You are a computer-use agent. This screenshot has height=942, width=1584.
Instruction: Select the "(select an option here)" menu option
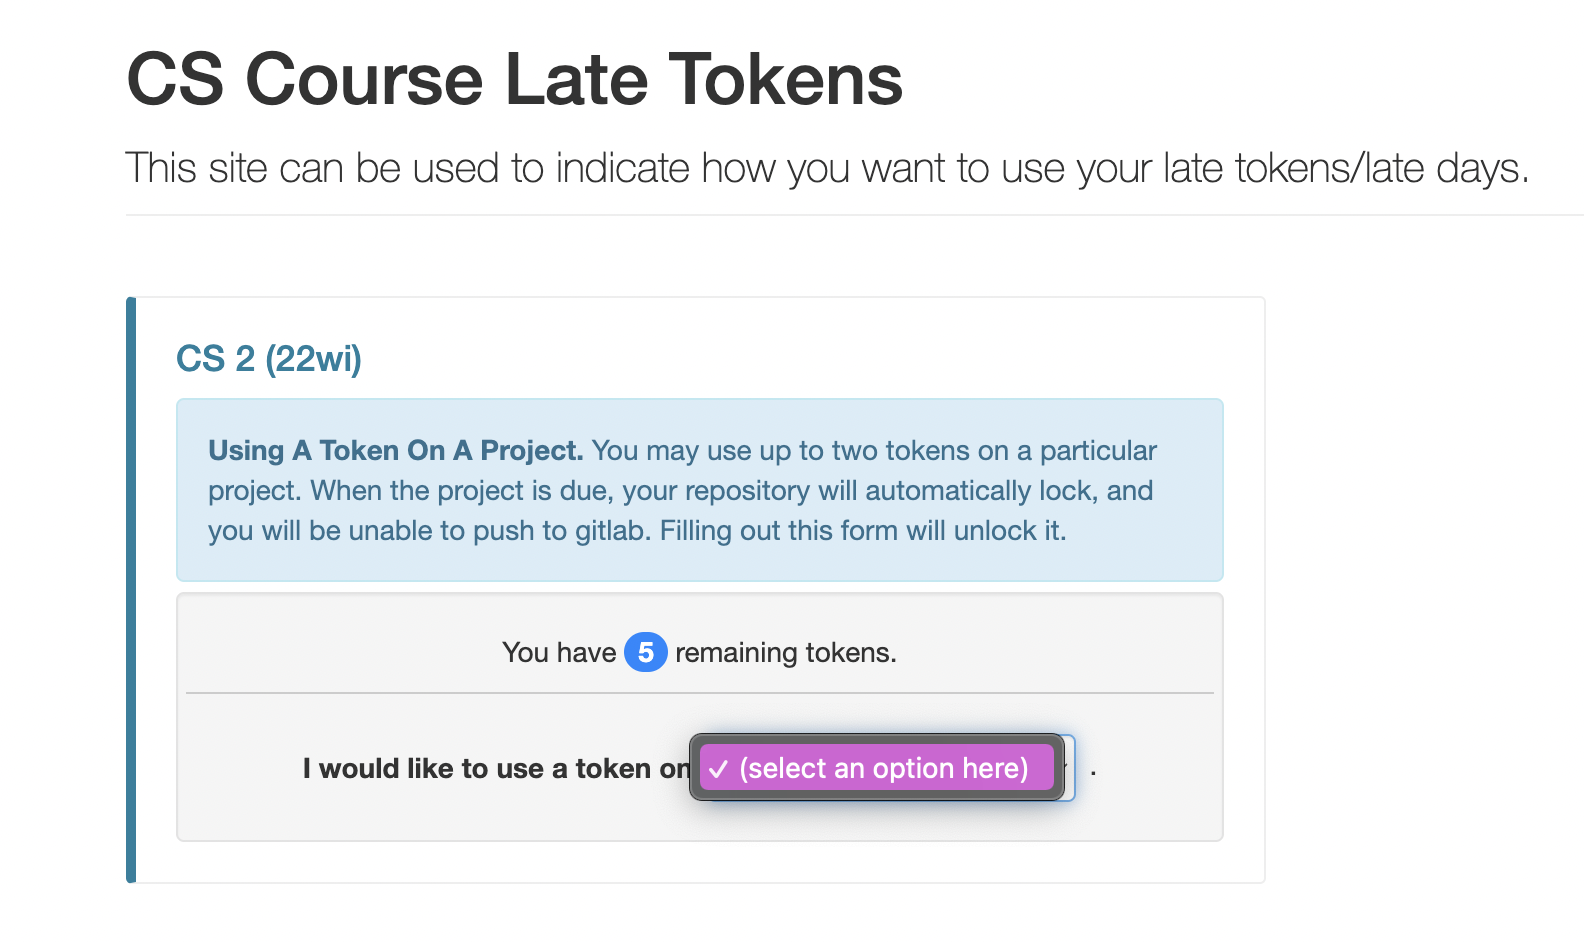click(883, 768)
